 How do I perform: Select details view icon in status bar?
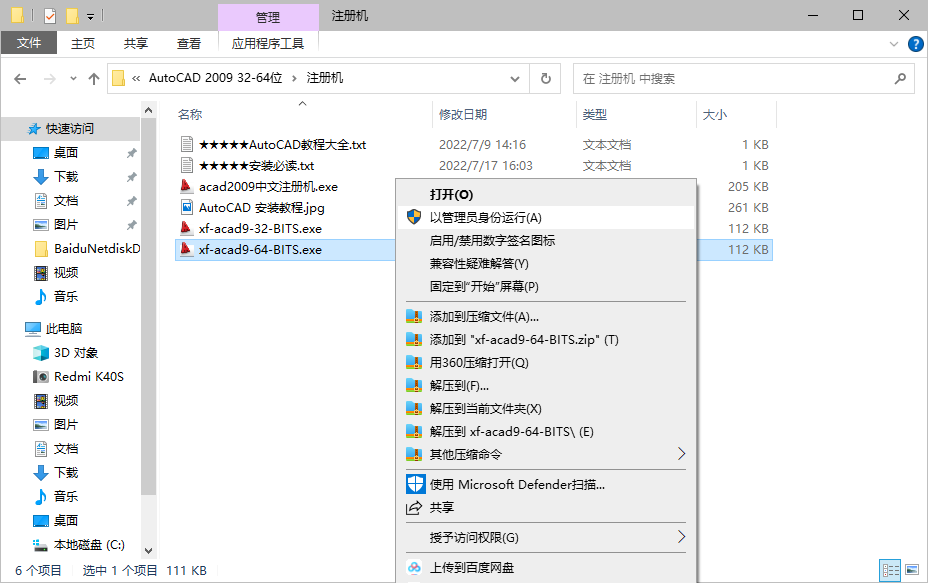click(890, 568)
